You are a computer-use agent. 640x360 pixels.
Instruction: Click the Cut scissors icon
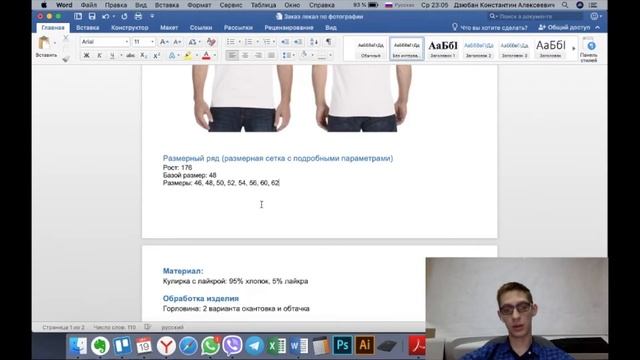click(x=66, y=38)
